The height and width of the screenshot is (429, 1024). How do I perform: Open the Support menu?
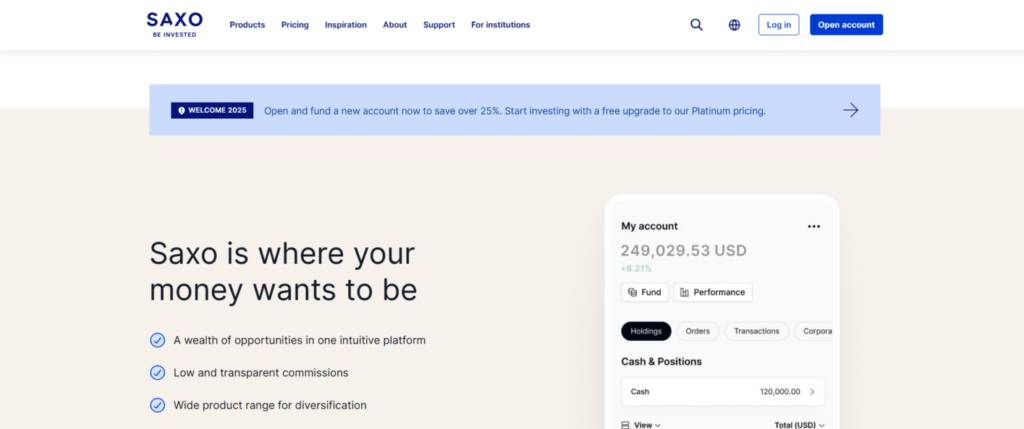(x=439, y=25)
